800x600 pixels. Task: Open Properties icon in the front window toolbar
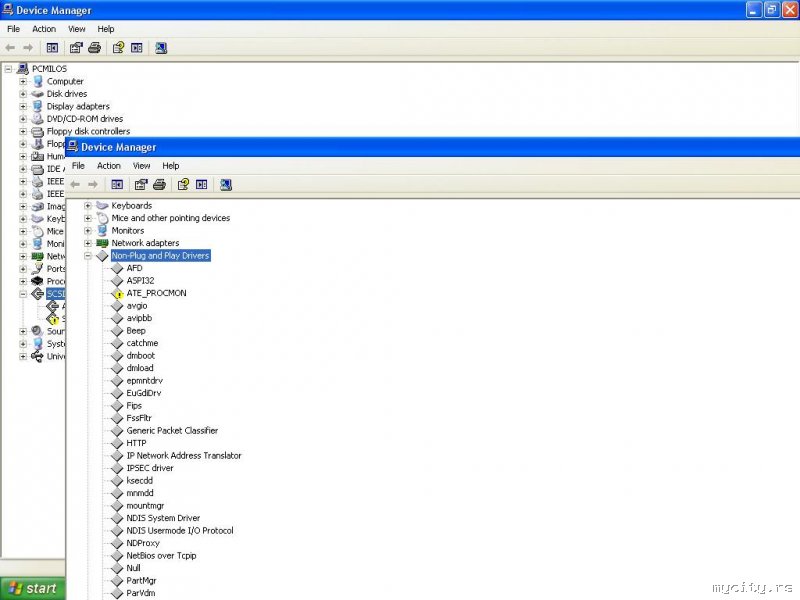click(x=141, y=185)
